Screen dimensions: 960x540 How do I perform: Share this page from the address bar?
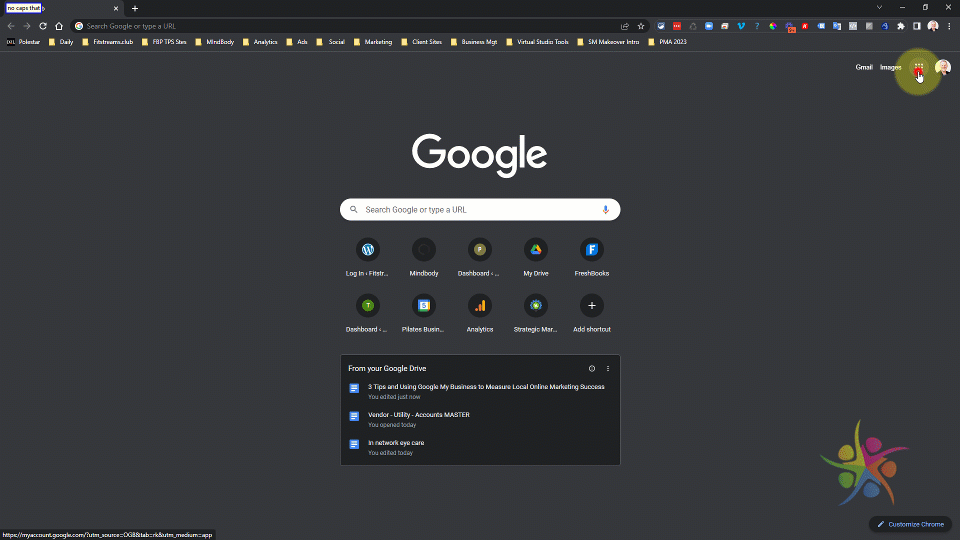624,26
